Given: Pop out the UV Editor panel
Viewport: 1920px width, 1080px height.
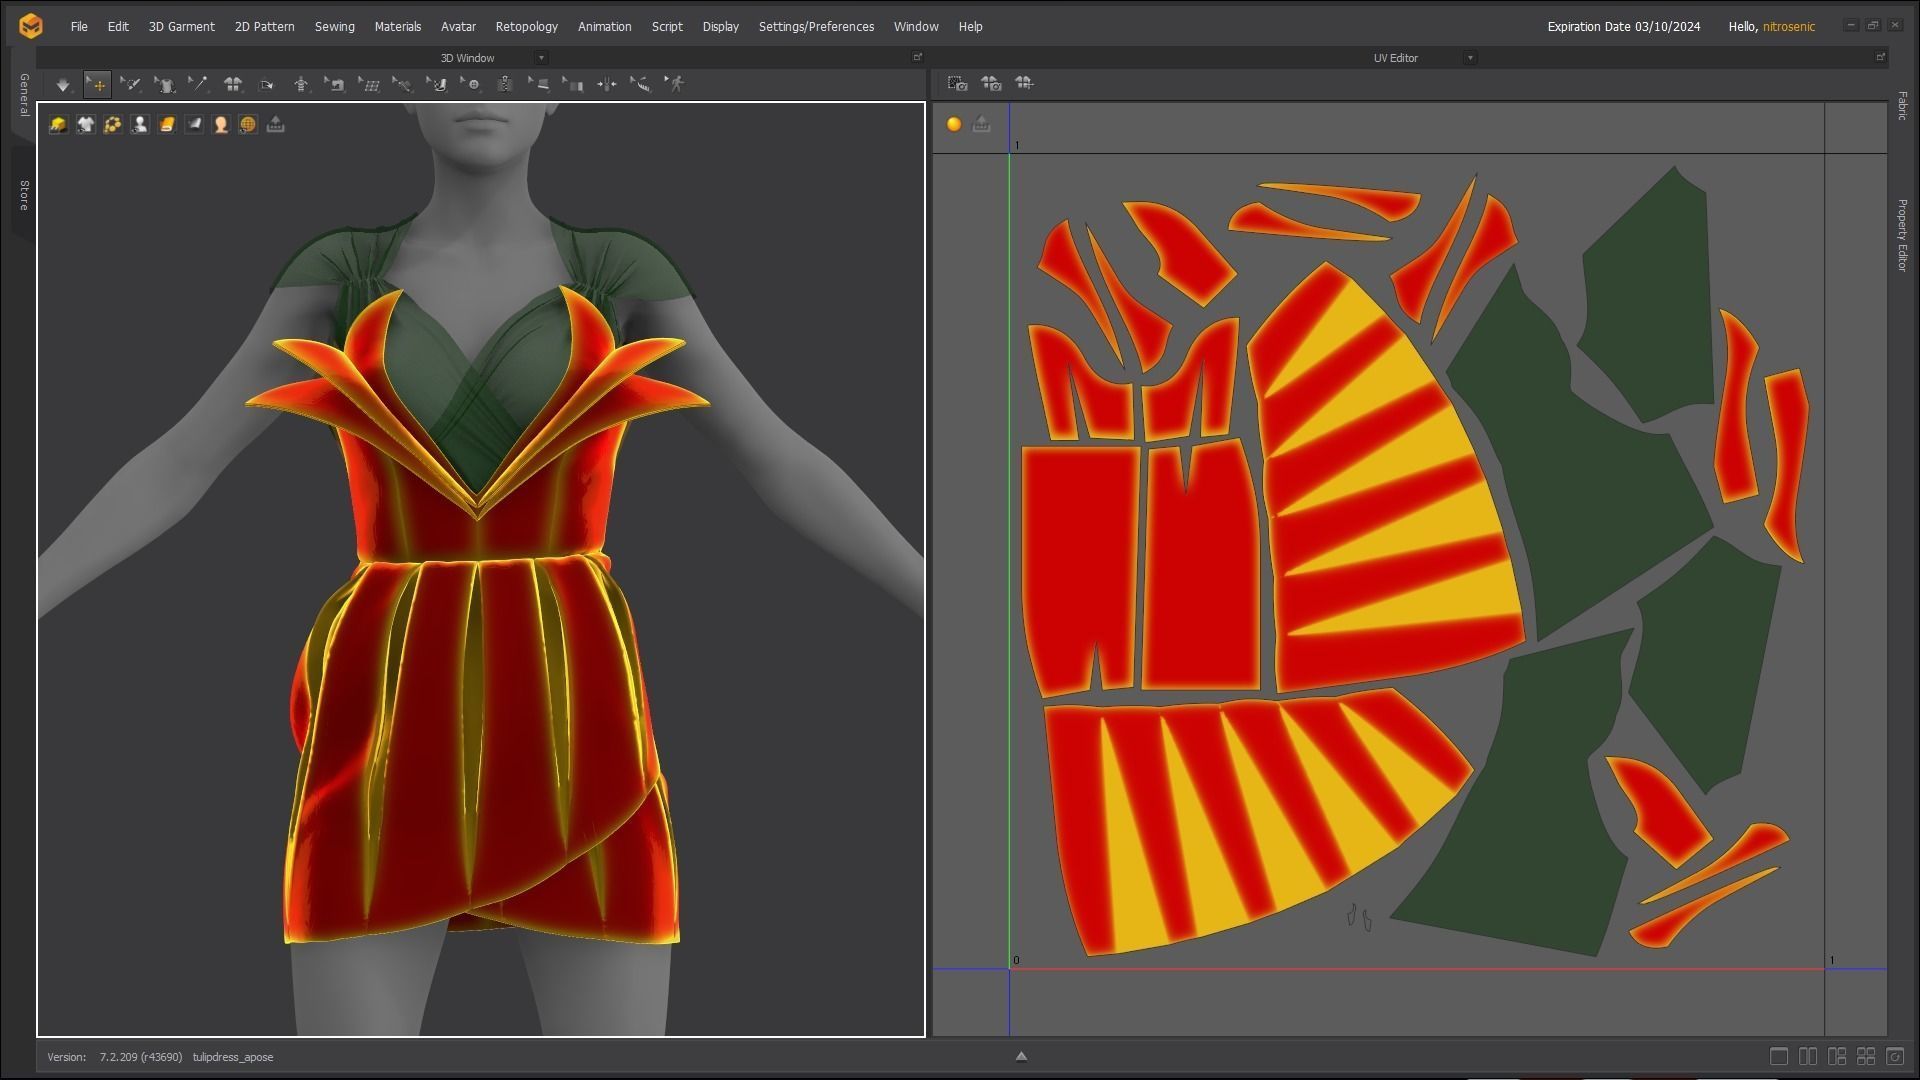Looking at the screenshot, I should (1880, 57).
